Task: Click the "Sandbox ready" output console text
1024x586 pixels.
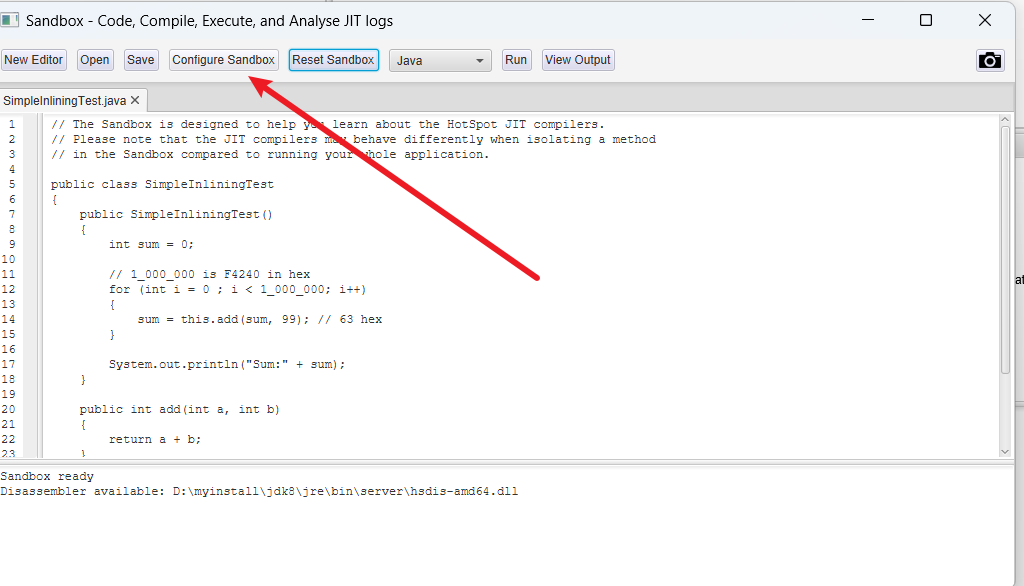Action: [x=47, y=477]
